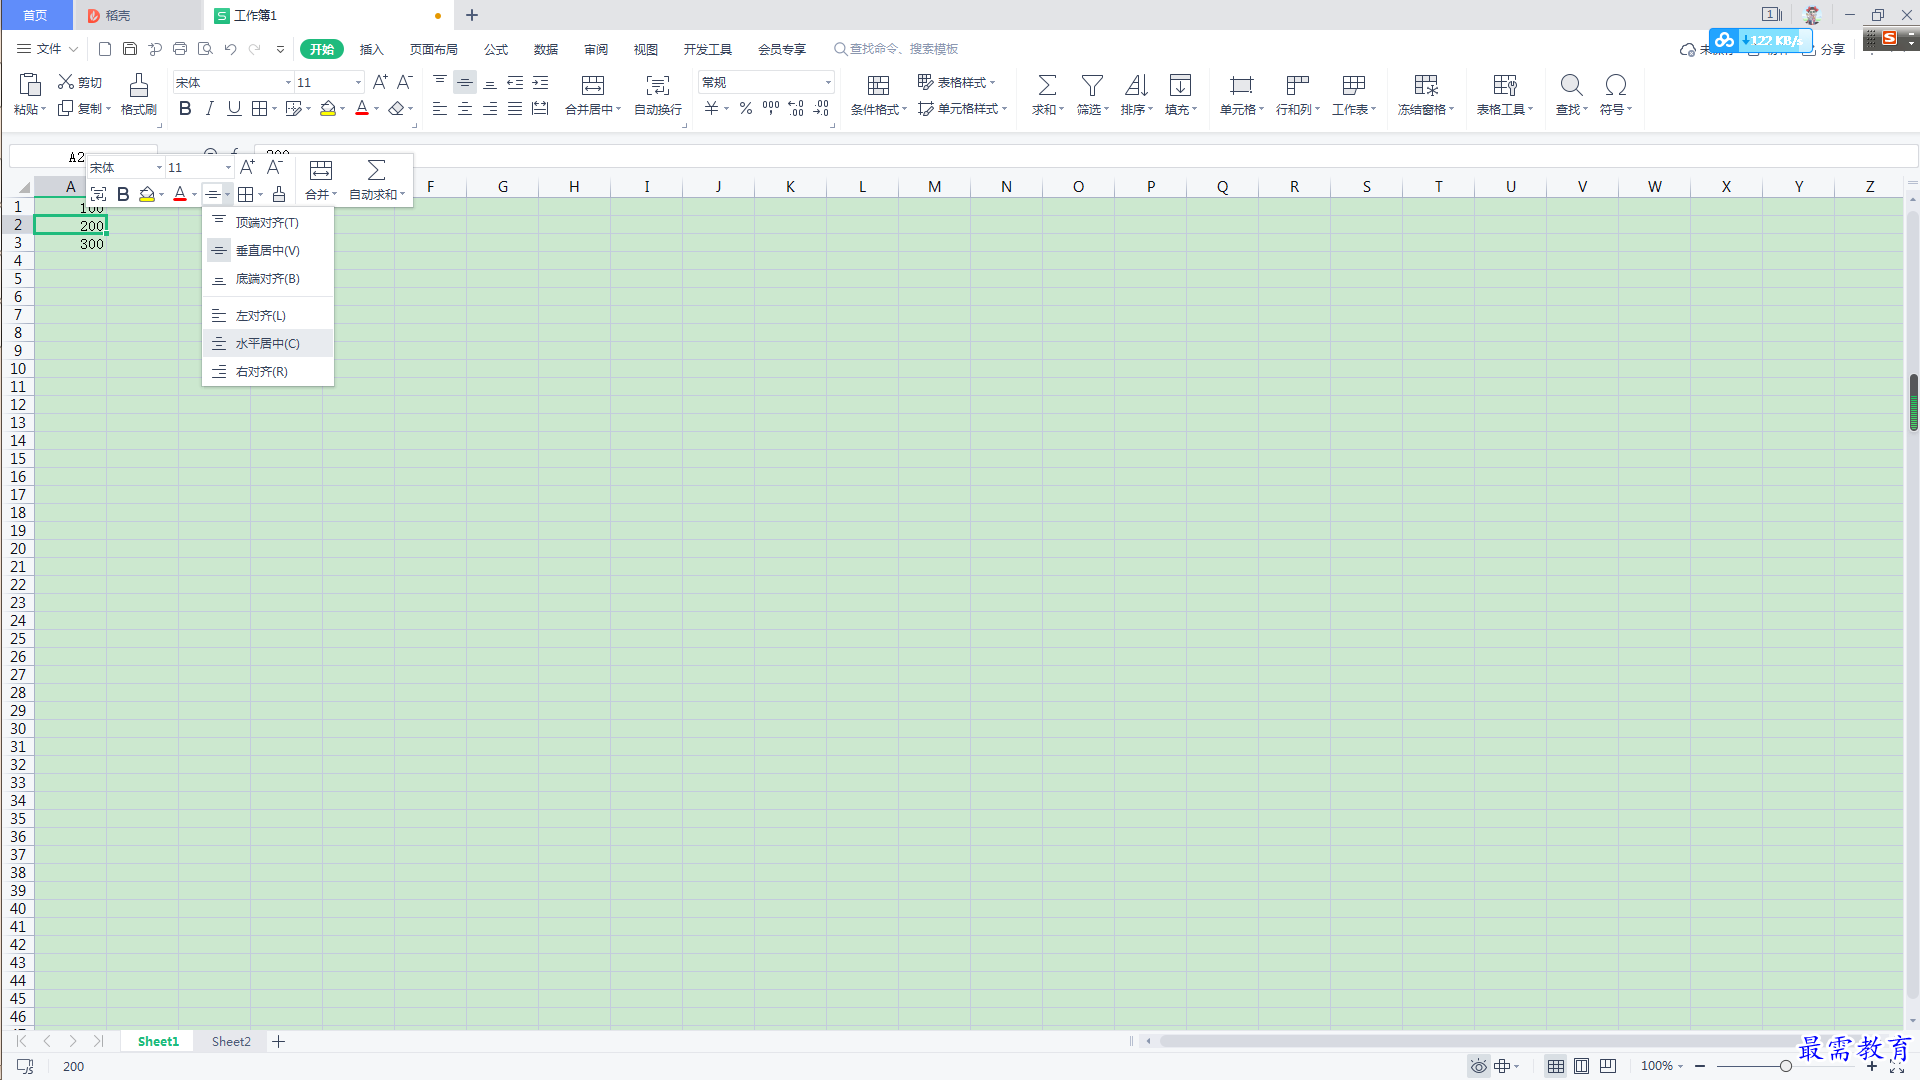Open the Page Layout (页面布局) tab
The height and width of the screenshot is (1080, 1920).
coord(433,49)
